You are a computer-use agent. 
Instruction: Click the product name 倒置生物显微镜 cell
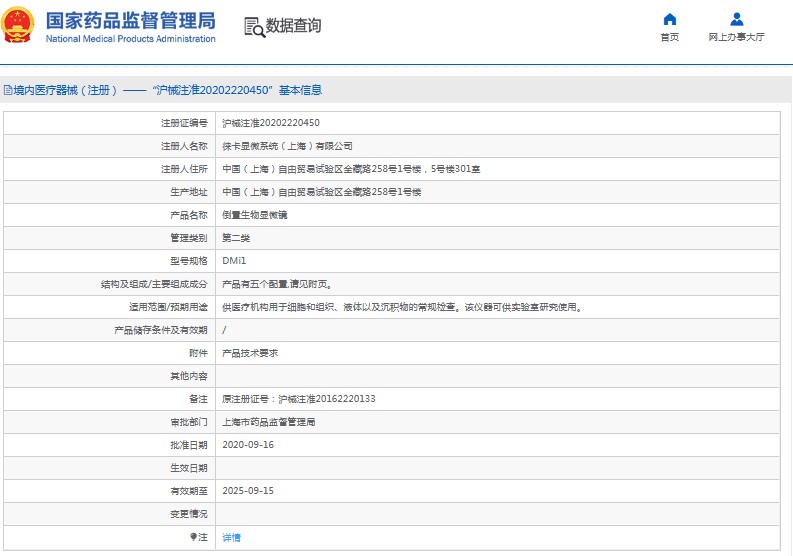[254, 215]
